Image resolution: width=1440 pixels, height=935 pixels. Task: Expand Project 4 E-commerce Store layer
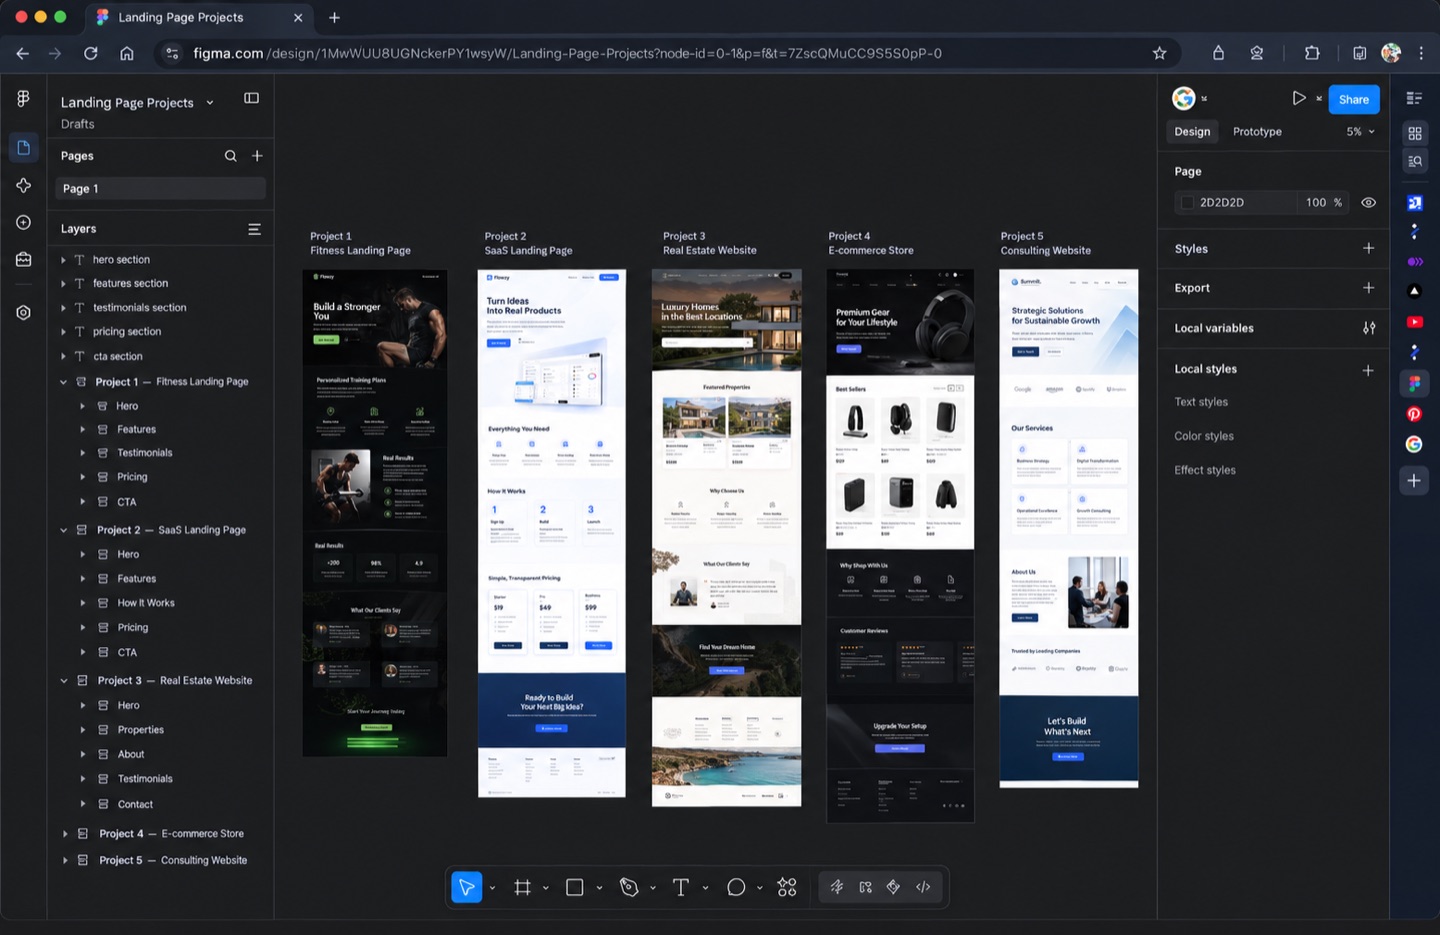[65, 834]
